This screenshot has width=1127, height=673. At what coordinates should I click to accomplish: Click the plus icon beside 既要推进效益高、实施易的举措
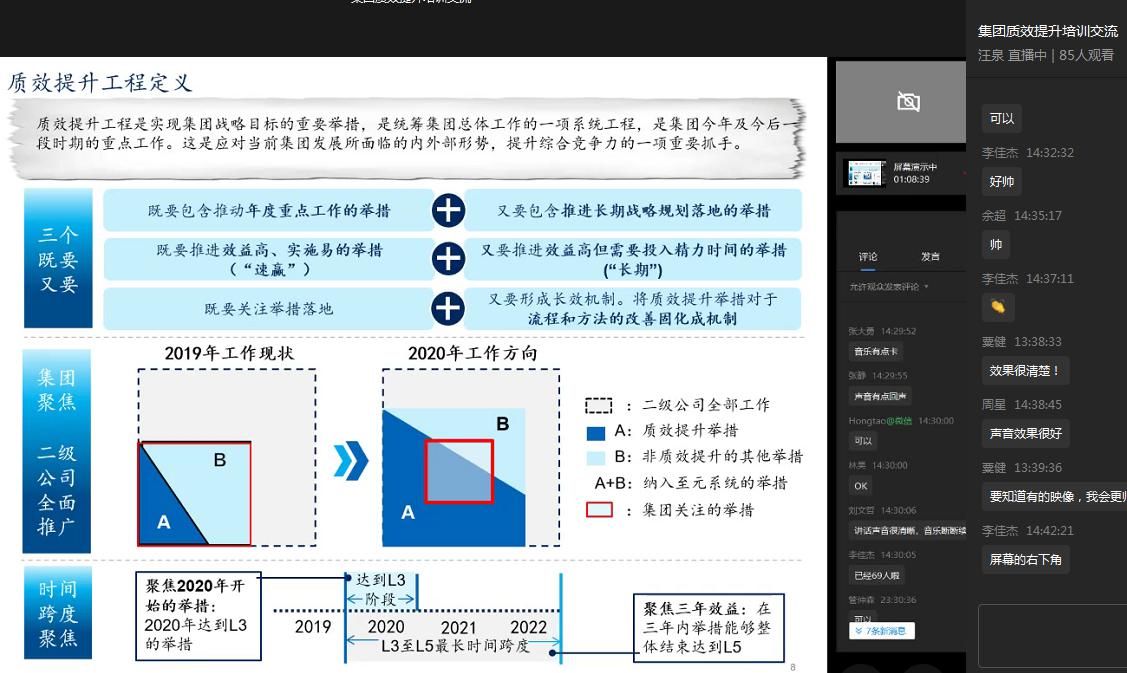click(448, 259)
